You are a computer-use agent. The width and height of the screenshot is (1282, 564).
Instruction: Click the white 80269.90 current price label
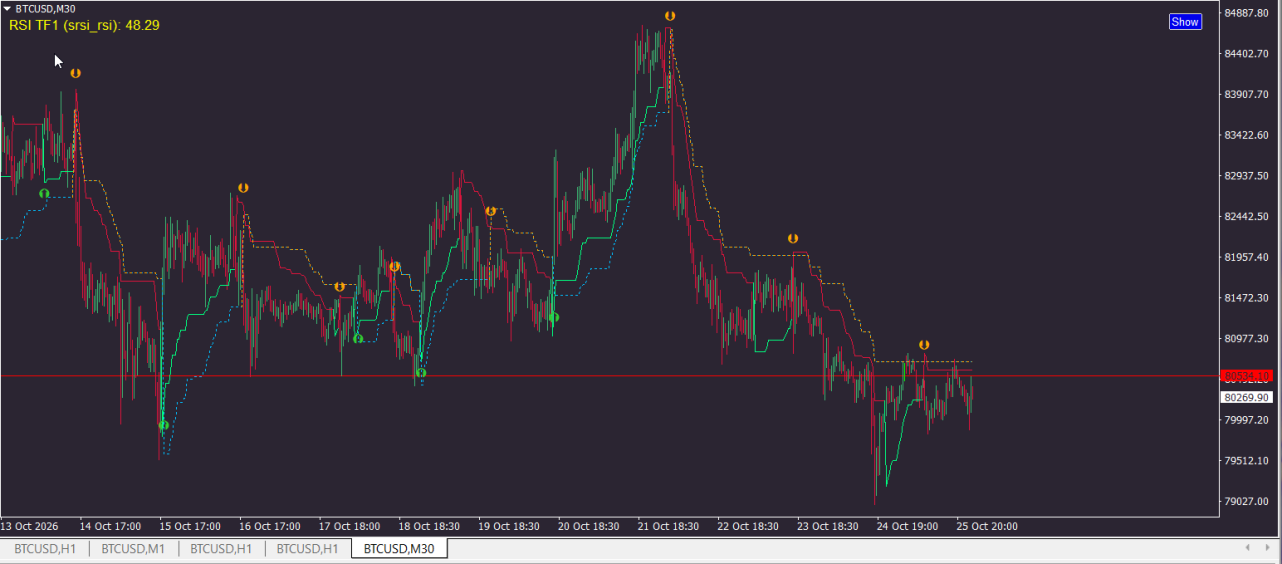coord(1247,397)
